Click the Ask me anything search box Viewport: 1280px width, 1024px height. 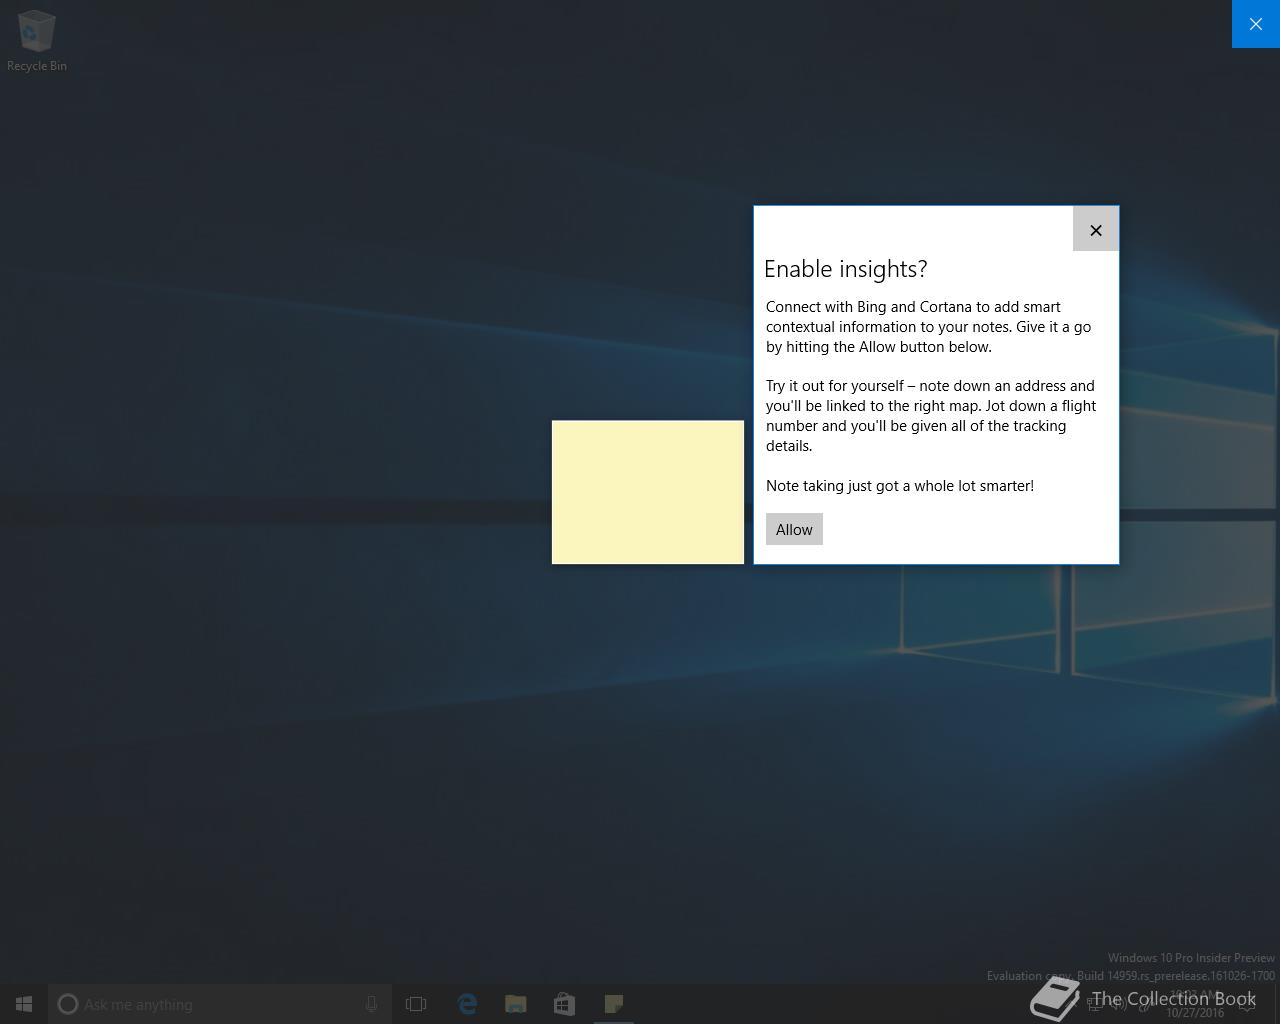coord(220,1004)
